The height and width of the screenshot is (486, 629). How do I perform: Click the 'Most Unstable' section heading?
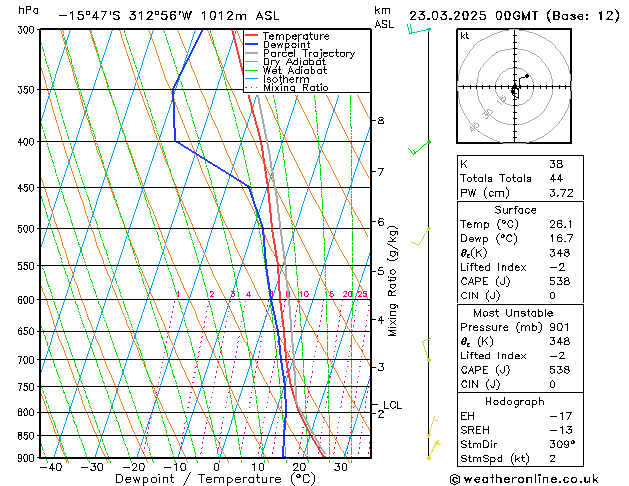pyautogui.click(x=513, y=313)
